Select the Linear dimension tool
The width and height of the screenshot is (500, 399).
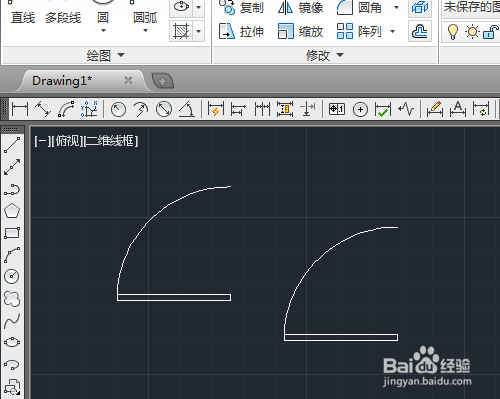click(x=20, y=109)
